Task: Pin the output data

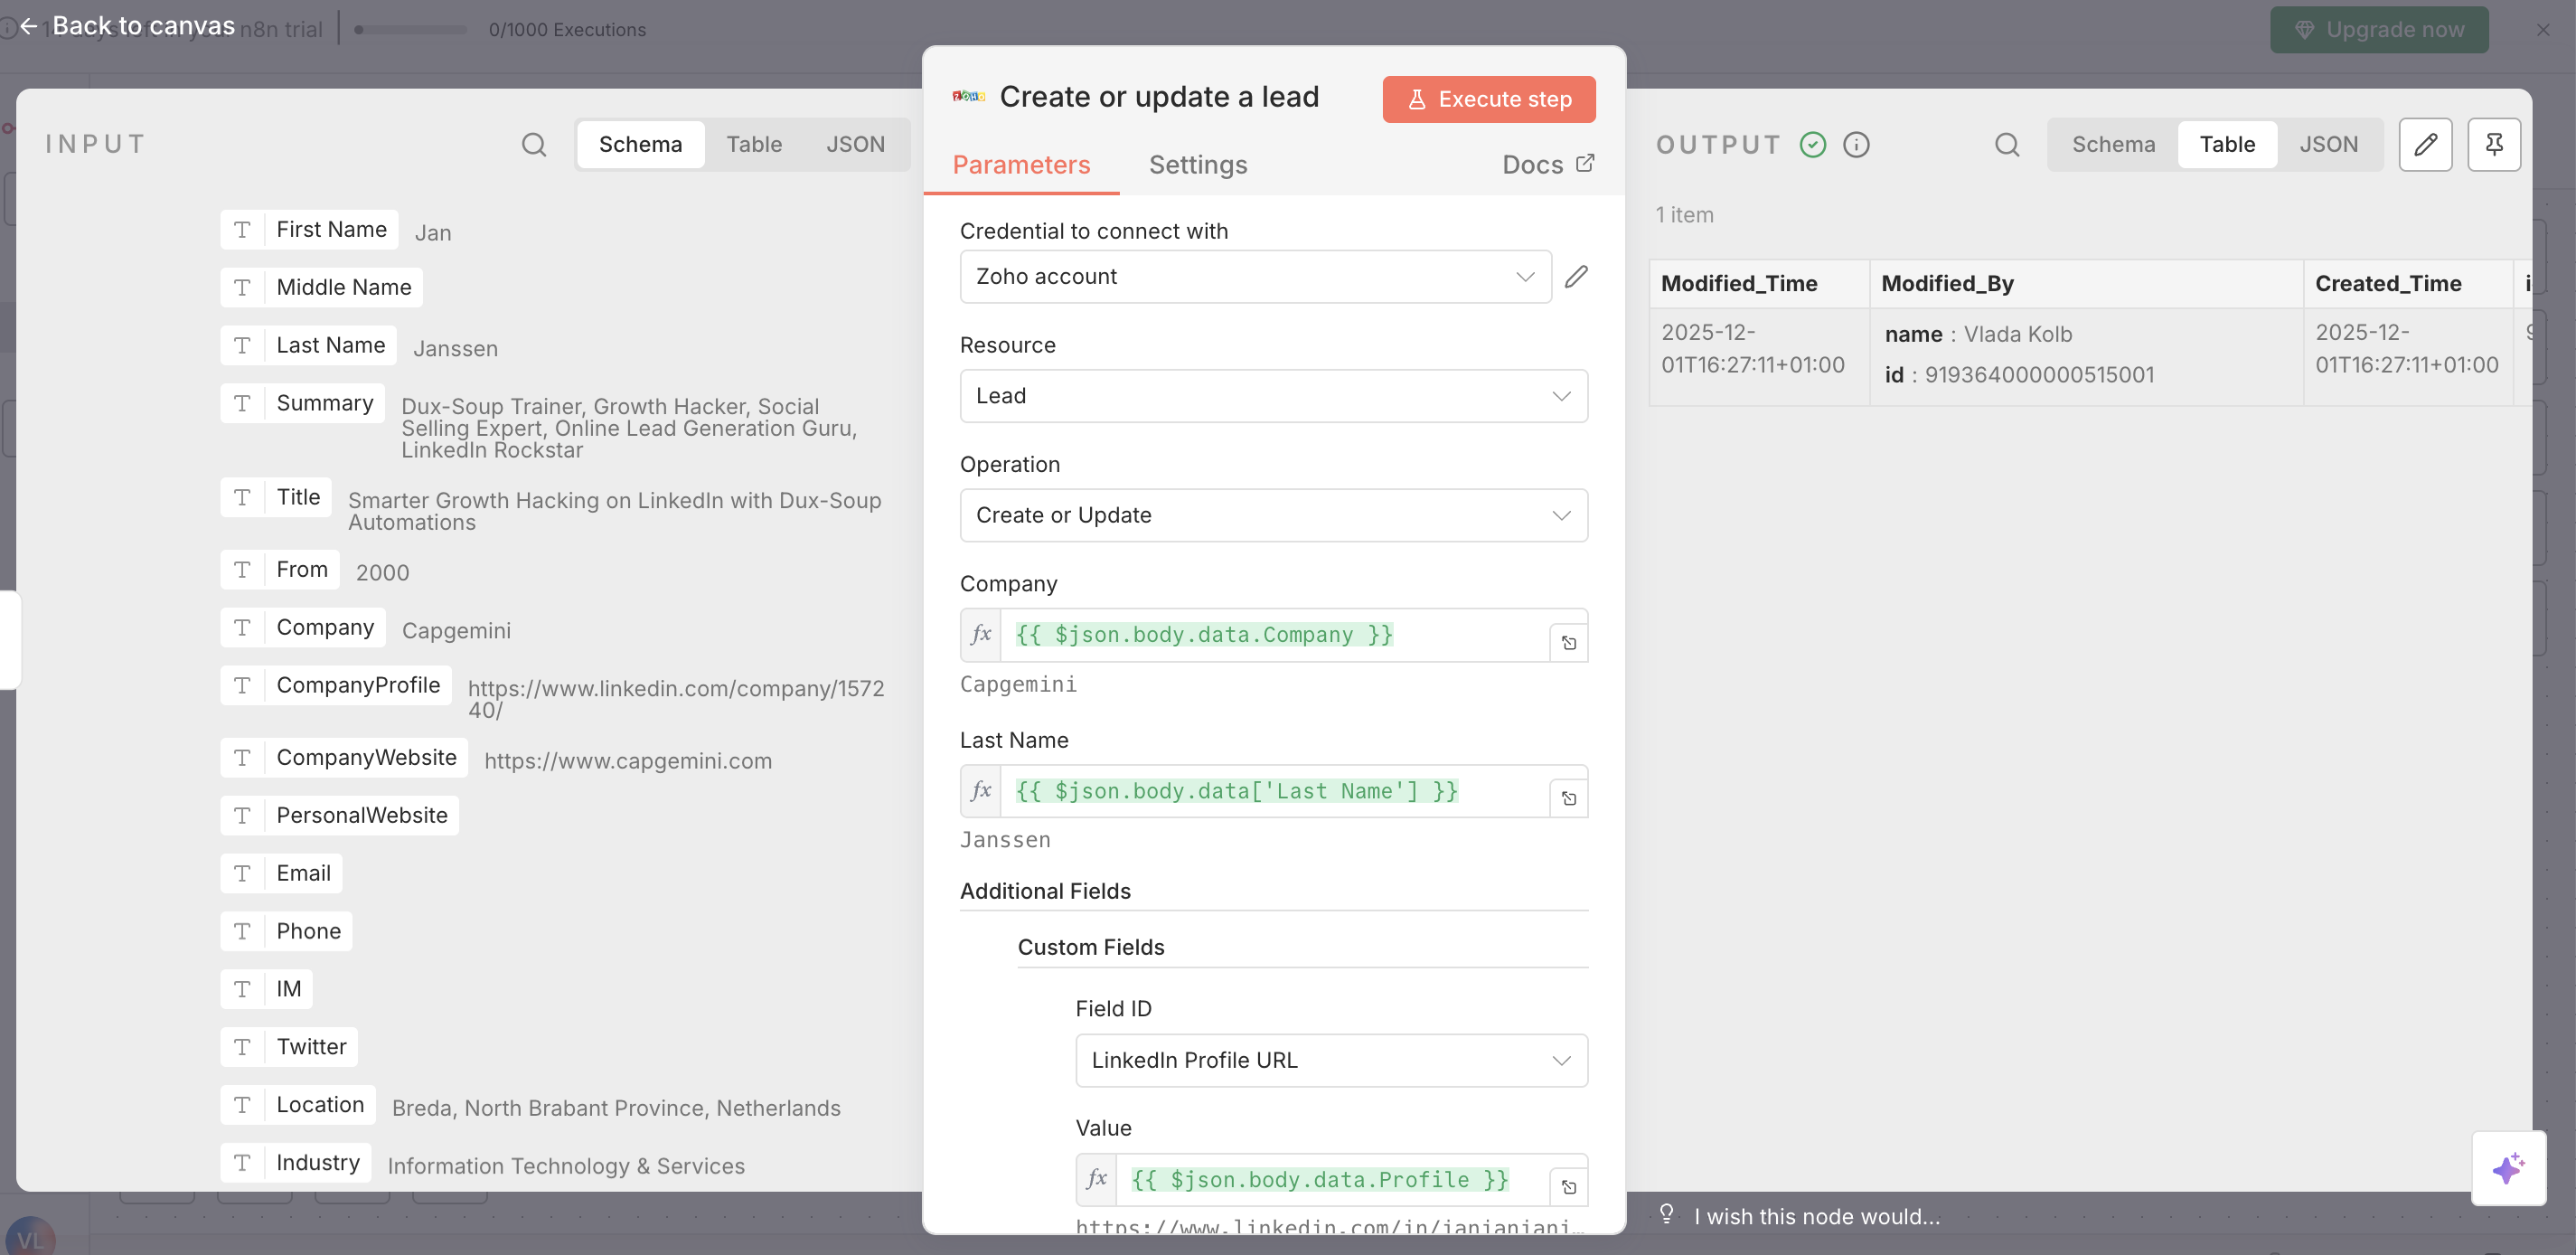Action: tap(2493, 144)
